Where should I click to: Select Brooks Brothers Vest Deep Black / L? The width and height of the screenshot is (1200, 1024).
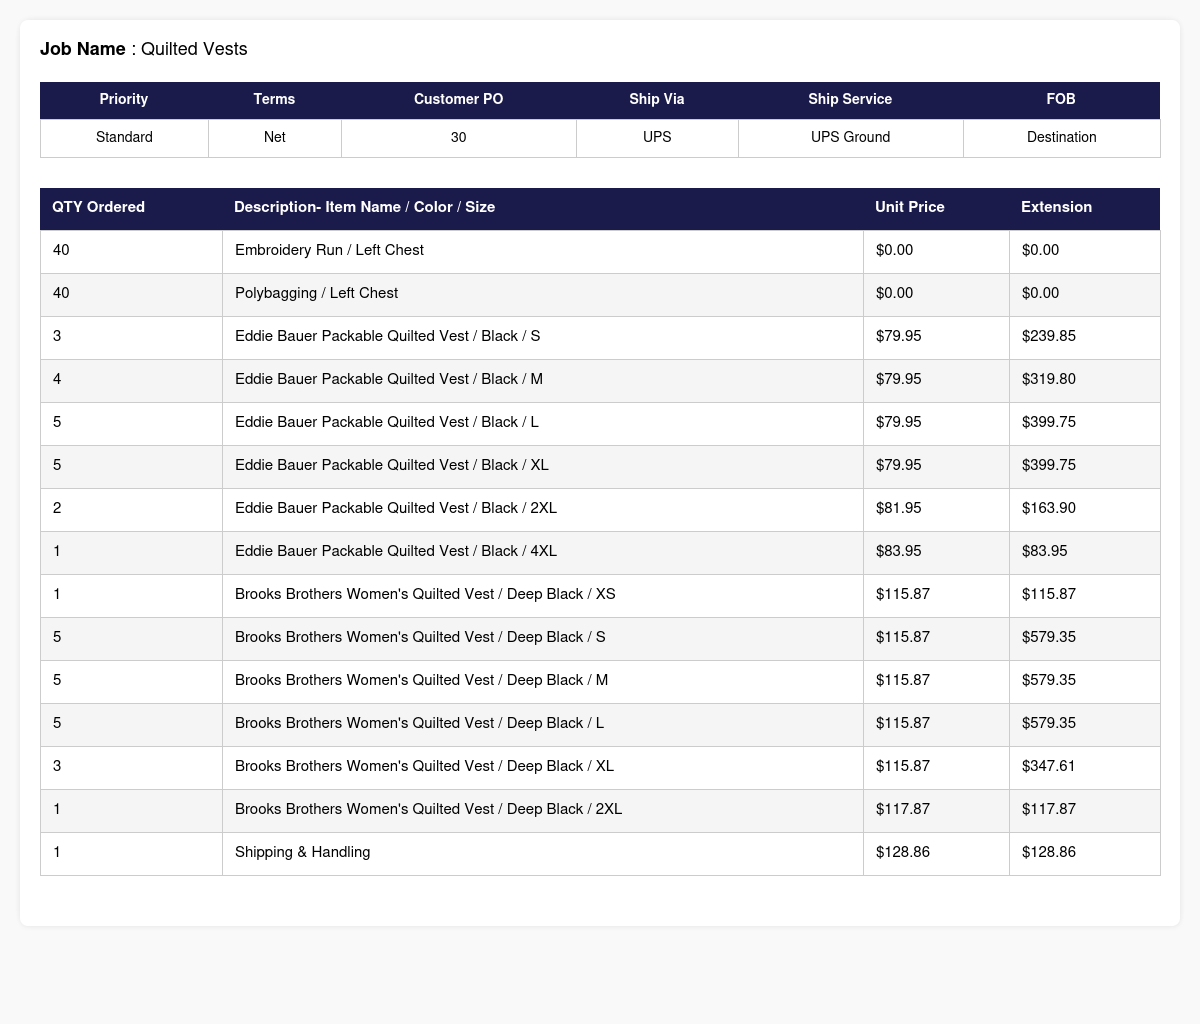point(419,723)
